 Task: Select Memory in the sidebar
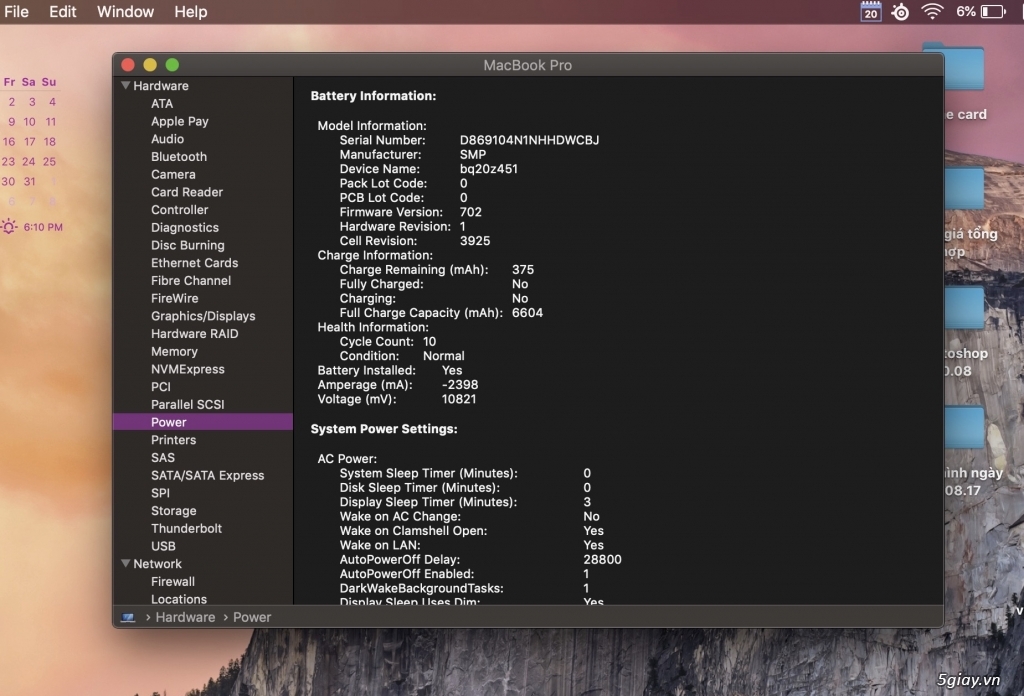coord(174,351)
